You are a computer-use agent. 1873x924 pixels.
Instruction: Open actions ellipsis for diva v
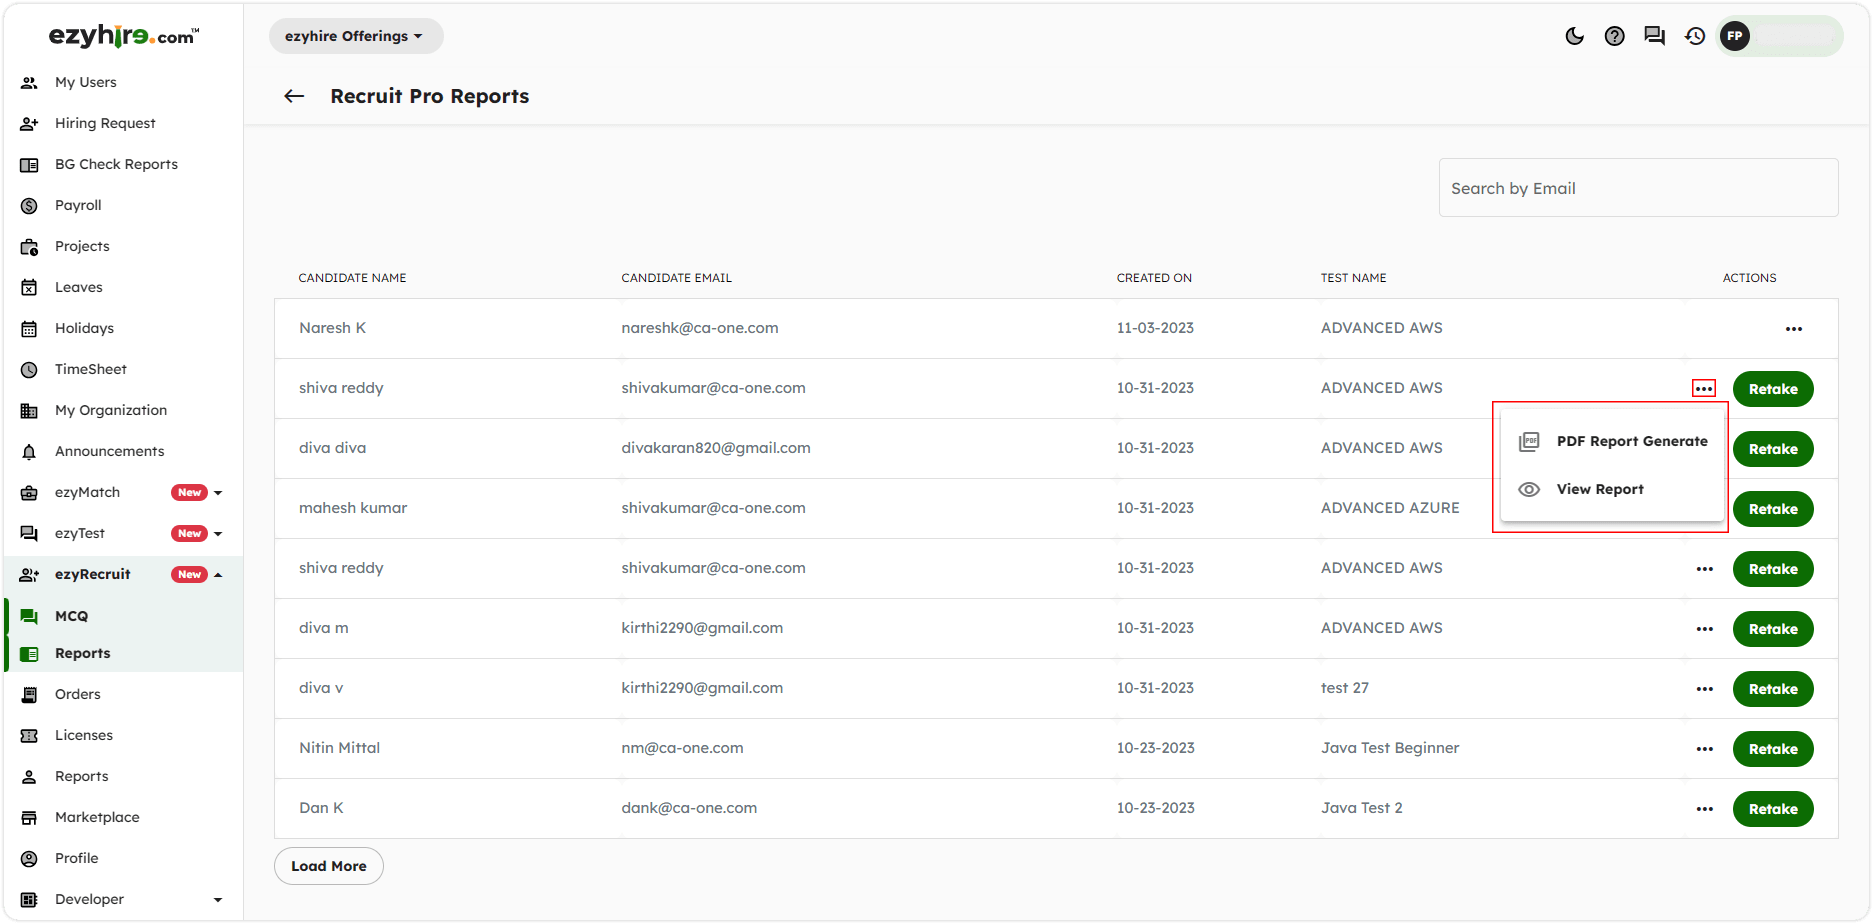tap(1705, 689)
